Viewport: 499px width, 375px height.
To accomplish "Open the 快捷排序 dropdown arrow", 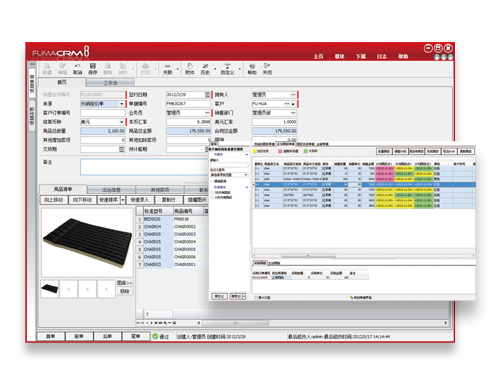I will [x=123, y=200].
